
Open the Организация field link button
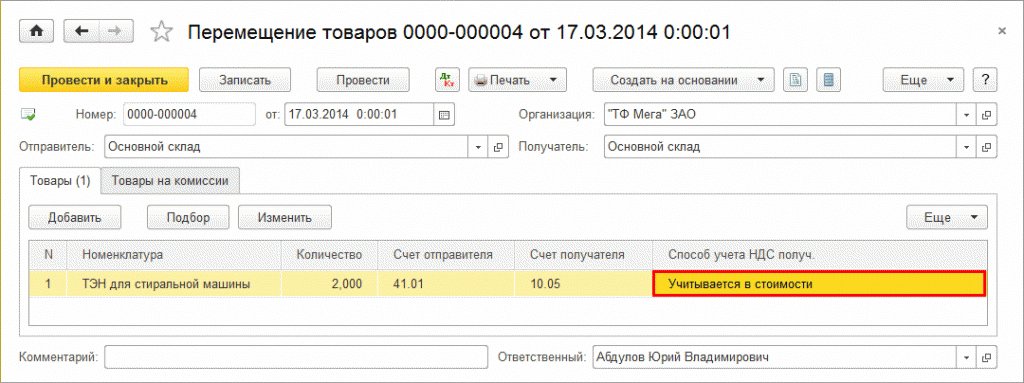coord(986,115)
